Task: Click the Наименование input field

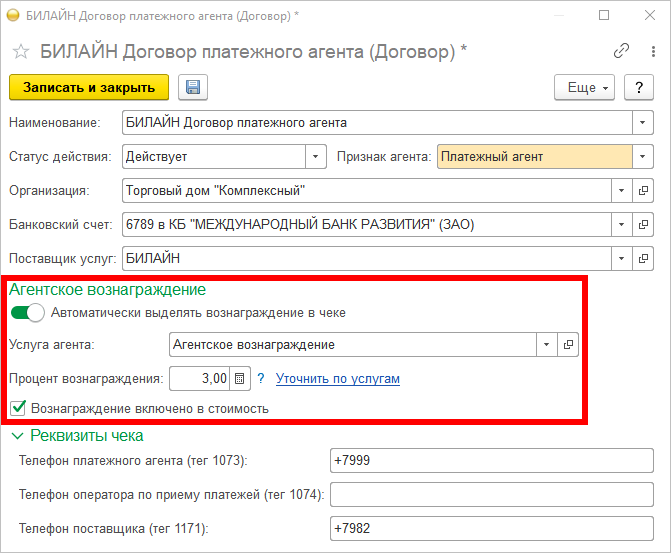Action: 377,123
